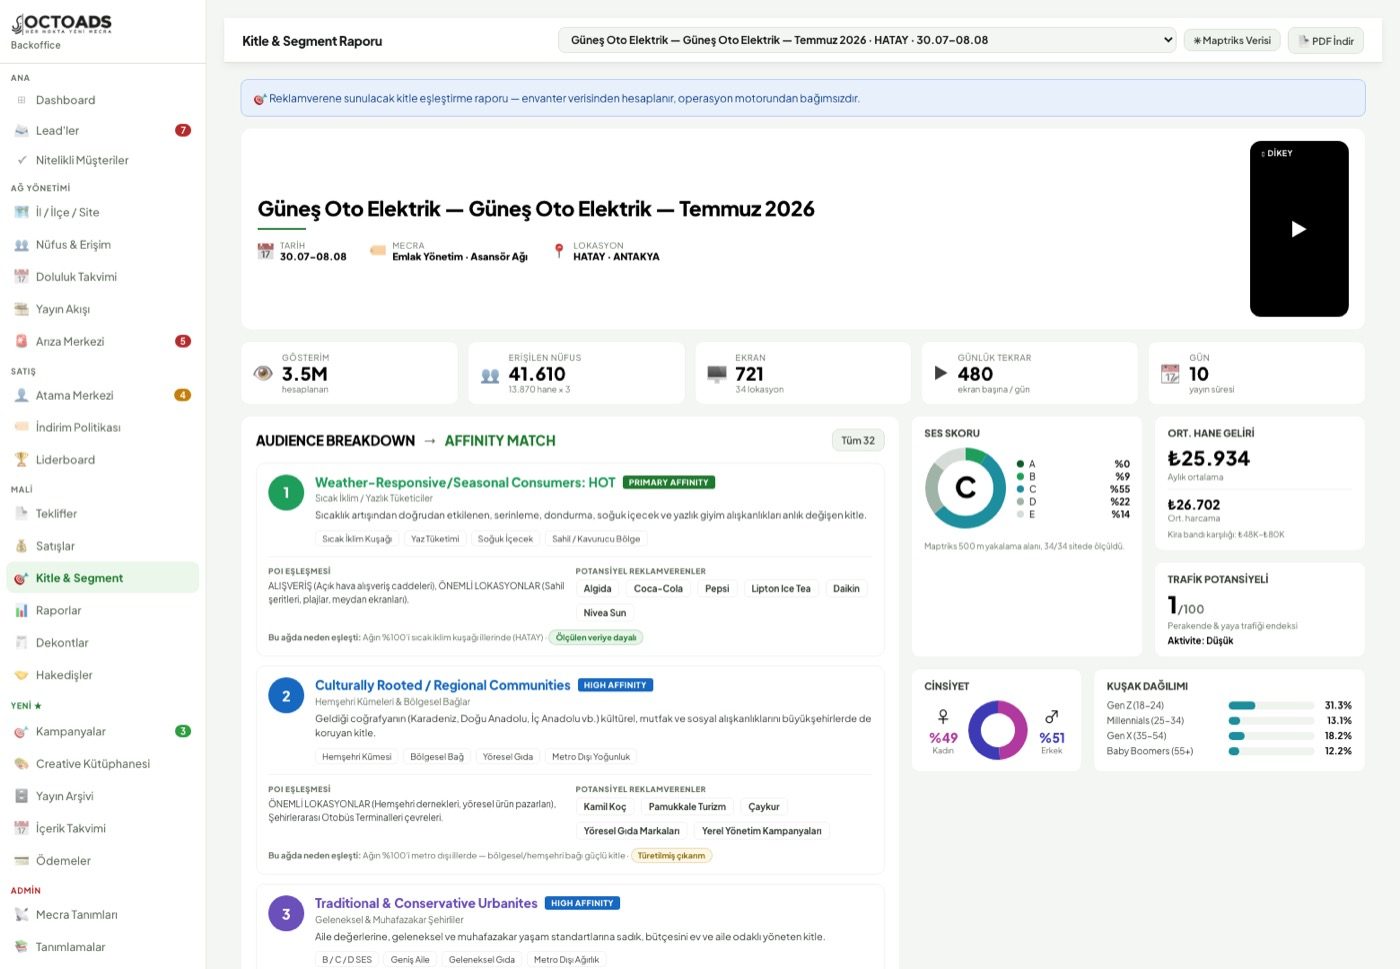Image resolution: width=1400 pixels, height=969 pixels.
Task: Click the İl / İlçe / Site map icon
Action: (x=21, y=212)
